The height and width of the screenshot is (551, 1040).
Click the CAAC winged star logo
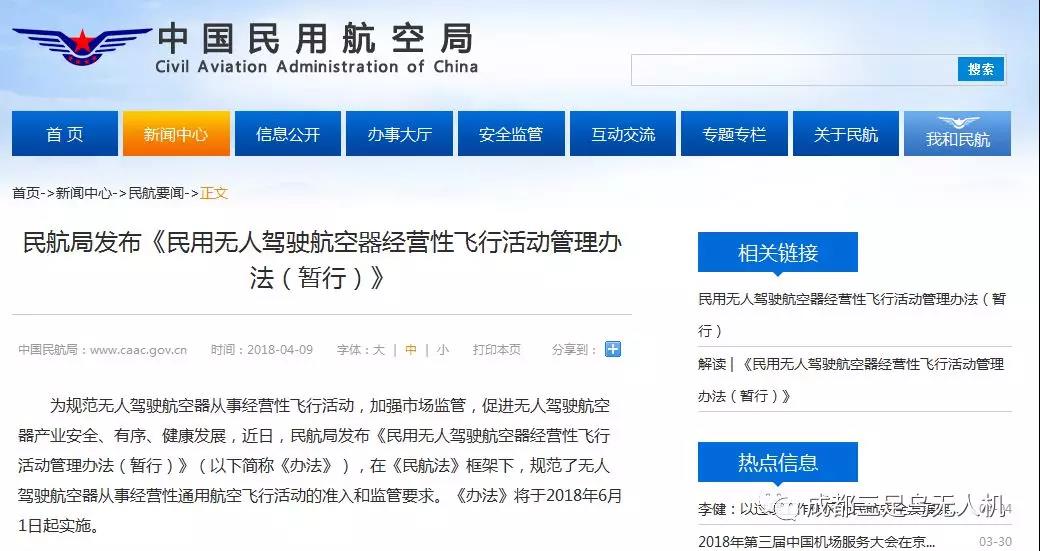tap(82, 45)
